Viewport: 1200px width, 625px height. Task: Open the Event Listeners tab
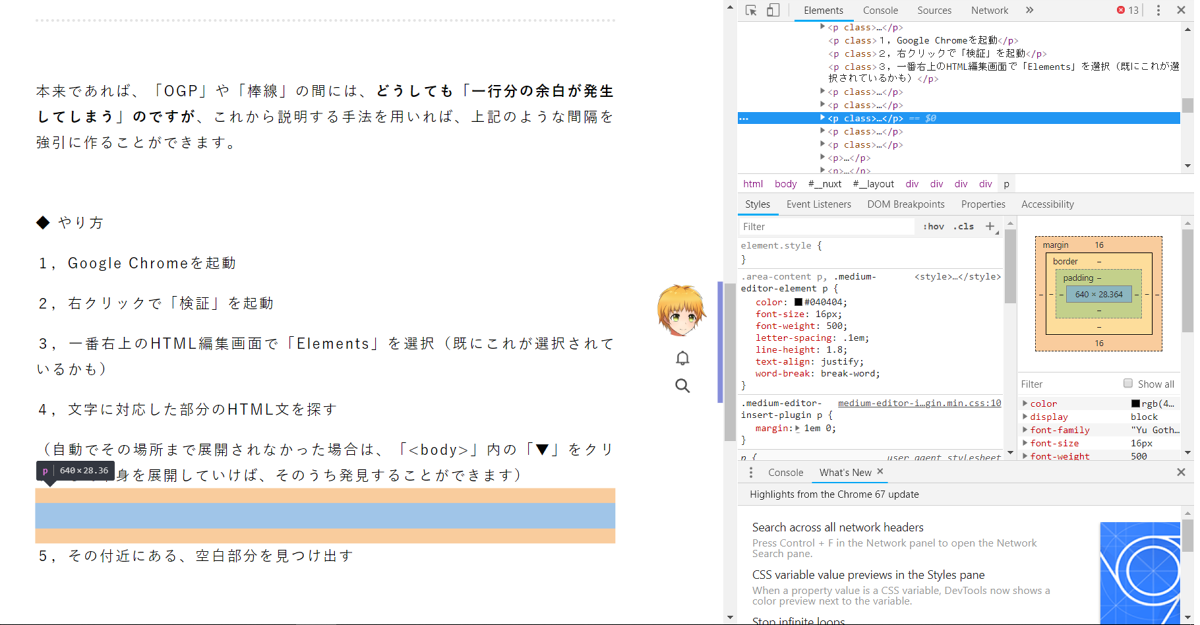coord(818,204)
